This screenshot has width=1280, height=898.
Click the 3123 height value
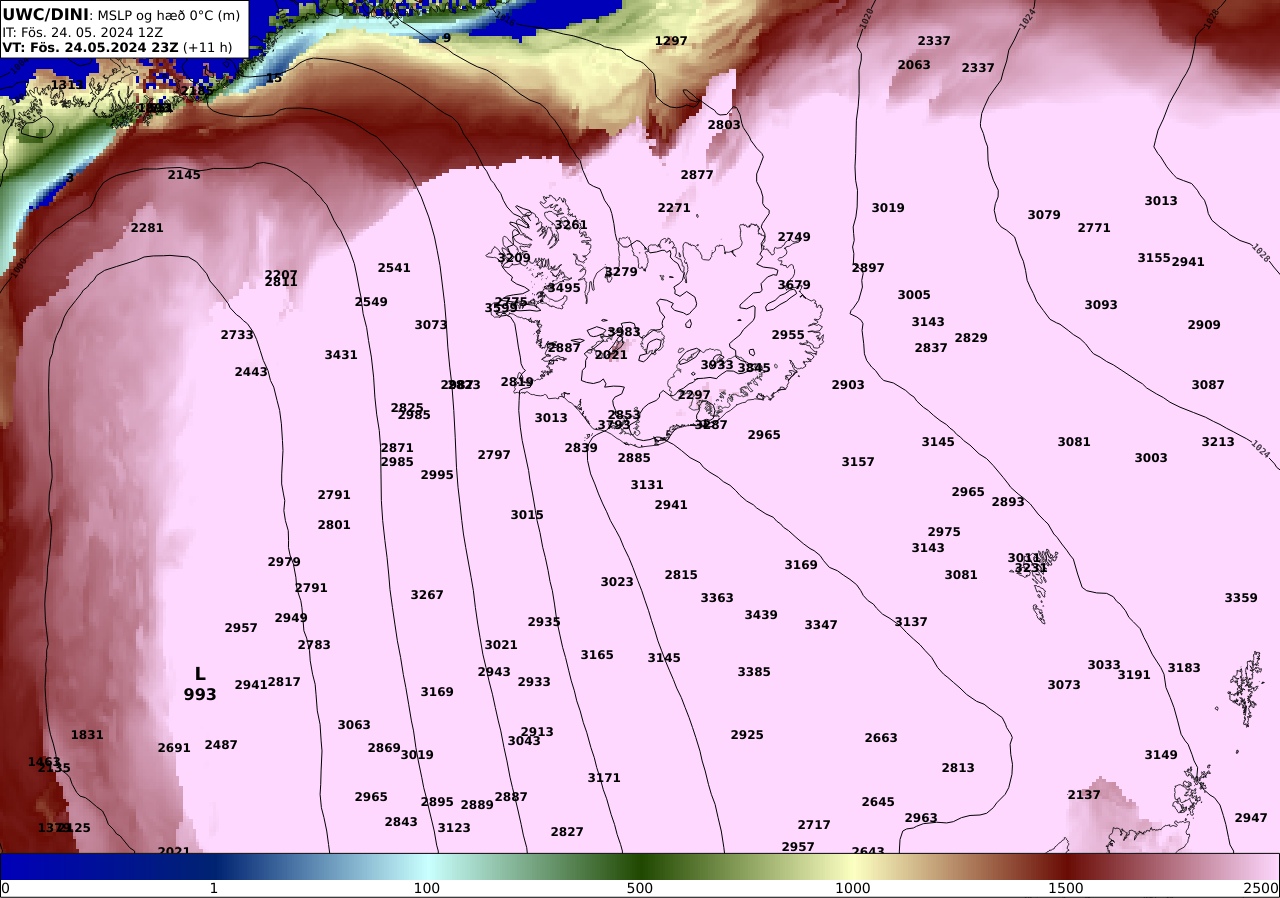tap(454, 828)
